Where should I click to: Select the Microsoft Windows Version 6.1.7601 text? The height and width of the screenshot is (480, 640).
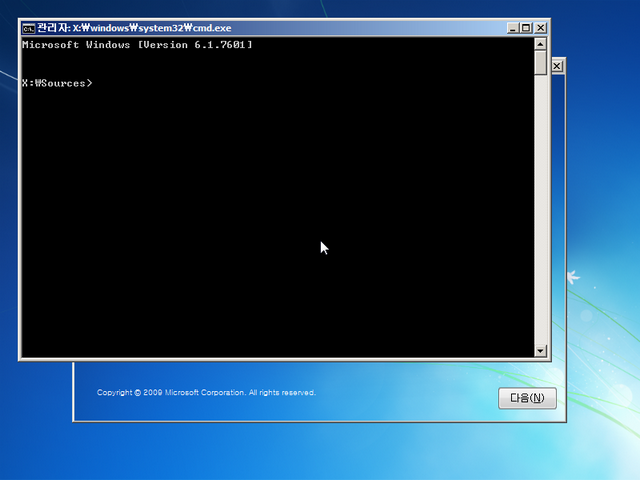click(x=137, y=45)
